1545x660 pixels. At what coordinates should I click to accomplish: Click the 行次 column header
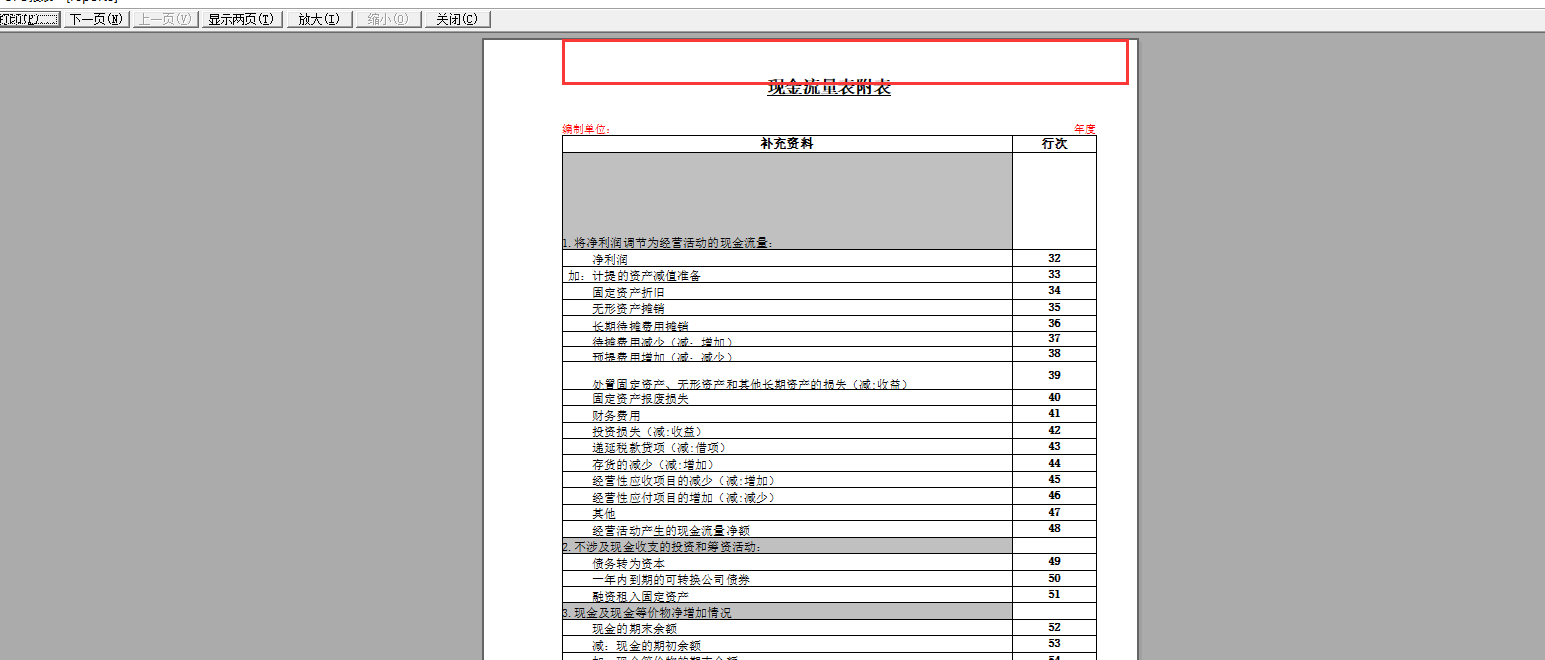(1054, 144)
